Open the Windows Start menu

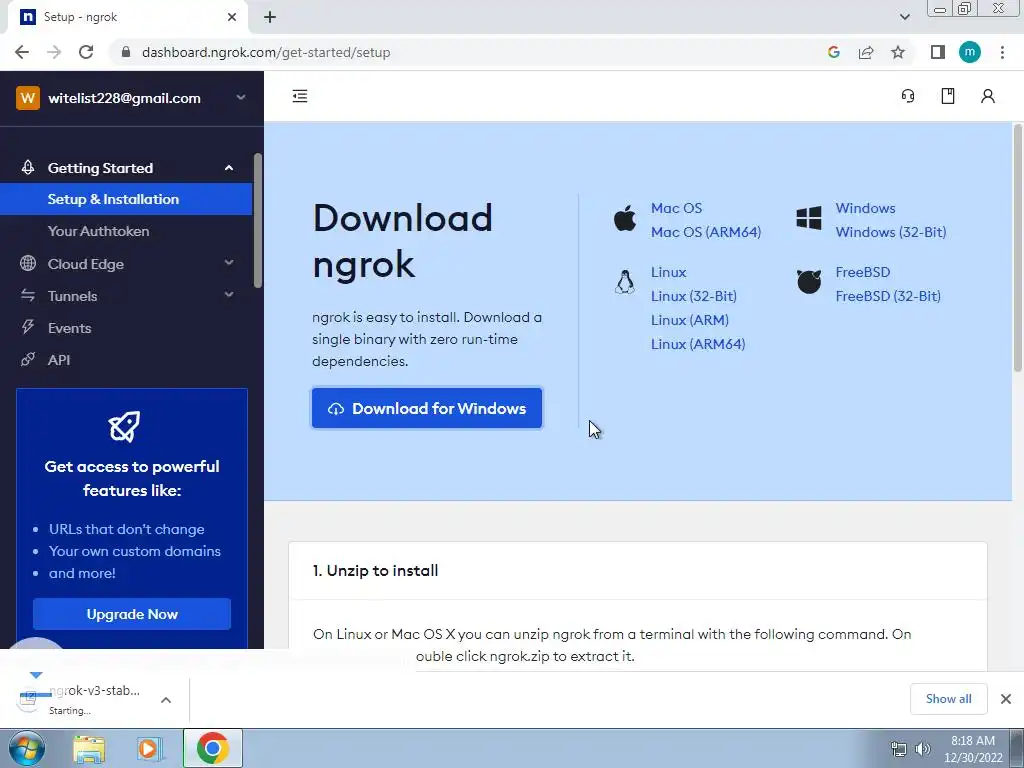click(26, 748)
